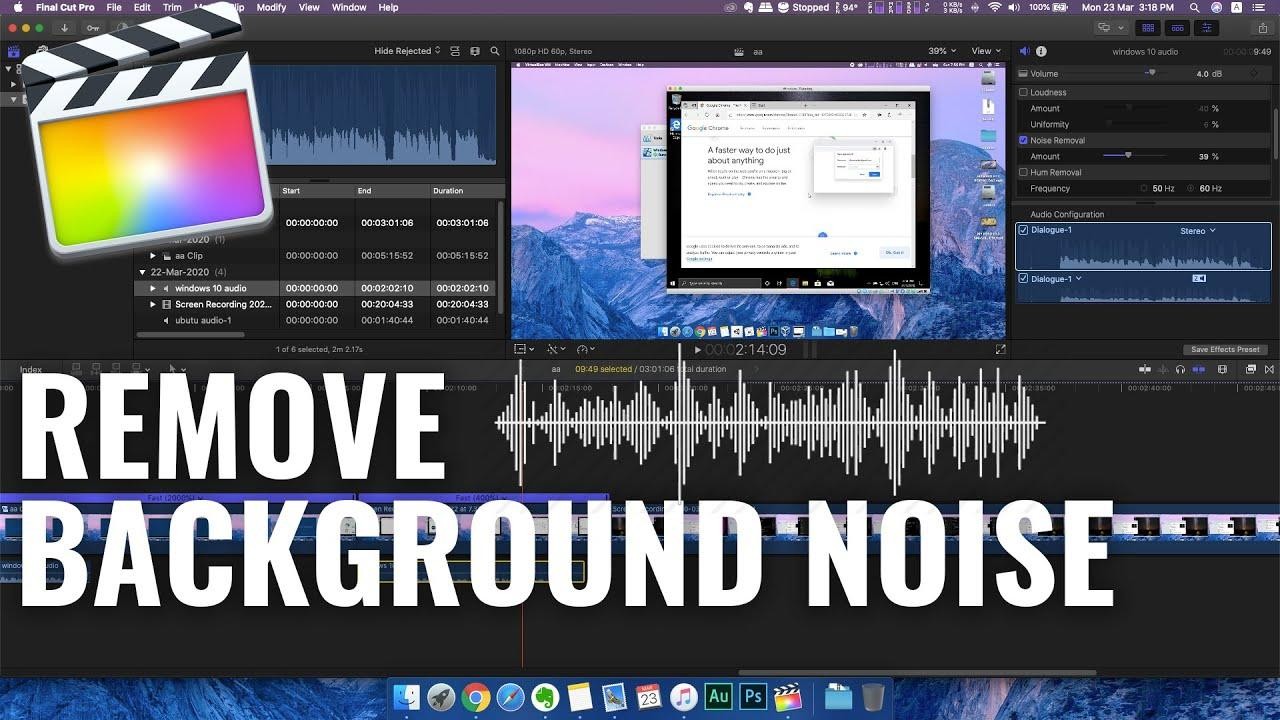The width and height of the screenshot is (1280, 720).
Task: Enable the Loudness checkbox
Action: coord(1023,92)
